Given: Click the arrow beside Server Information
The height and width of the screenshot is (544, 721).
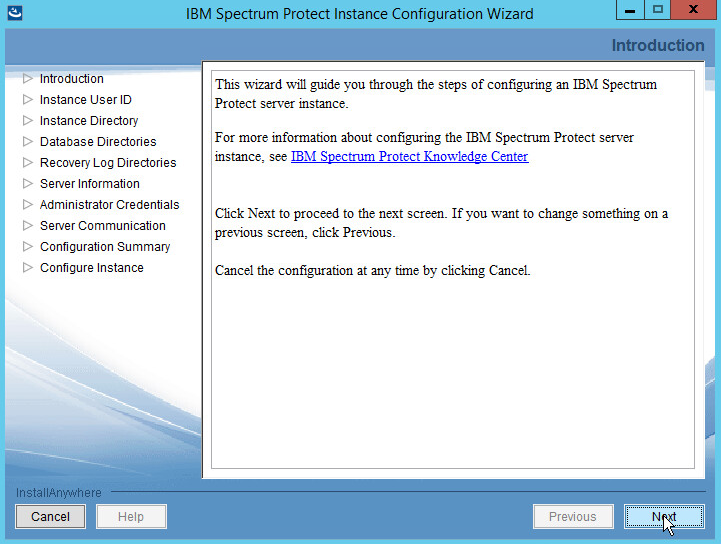Looking at the screenshot, I should tap(28, 184).
